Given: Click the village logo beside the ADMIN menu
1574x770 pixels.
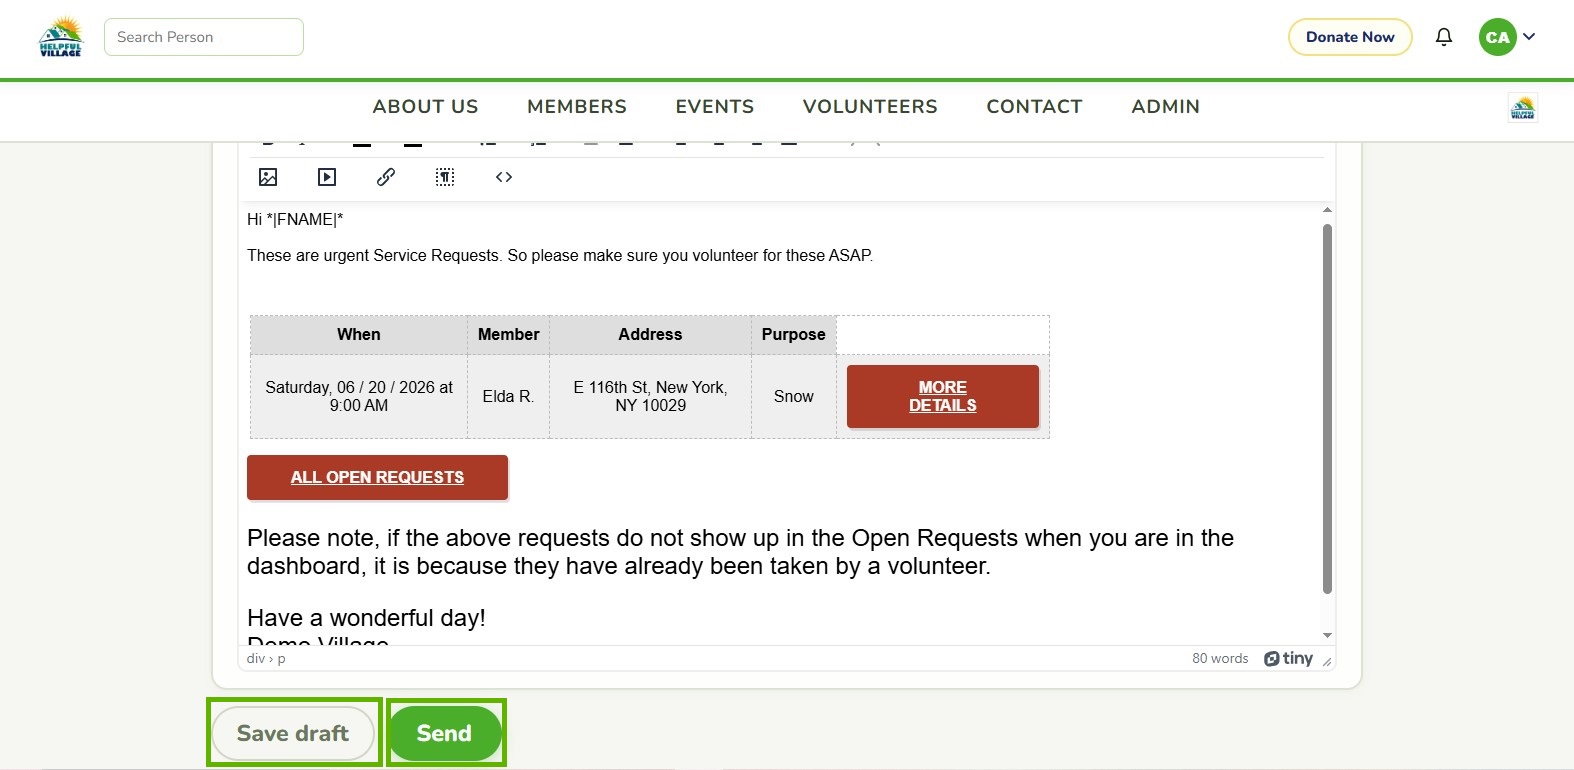Looking at the screenshot, I should pyautogui.click(x=1523, y=108).
